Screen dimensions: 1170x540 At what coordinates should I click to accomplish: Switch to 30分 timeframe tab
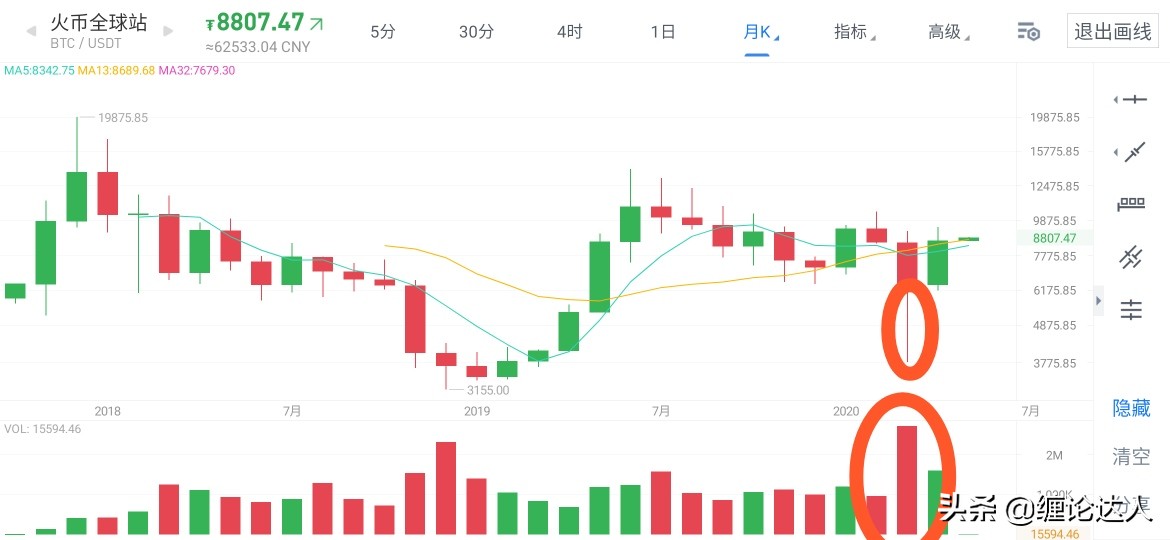[476, 32]
